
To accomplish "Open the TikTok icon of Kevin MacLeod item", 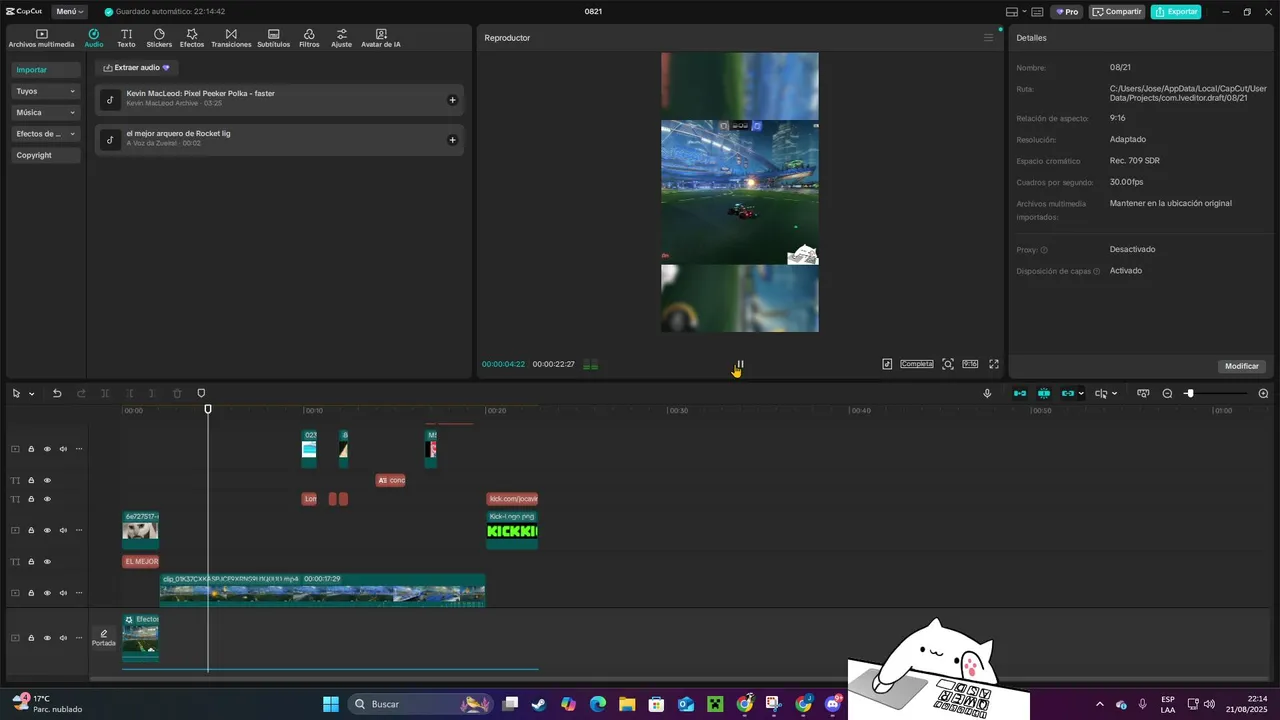I will 110,100.
